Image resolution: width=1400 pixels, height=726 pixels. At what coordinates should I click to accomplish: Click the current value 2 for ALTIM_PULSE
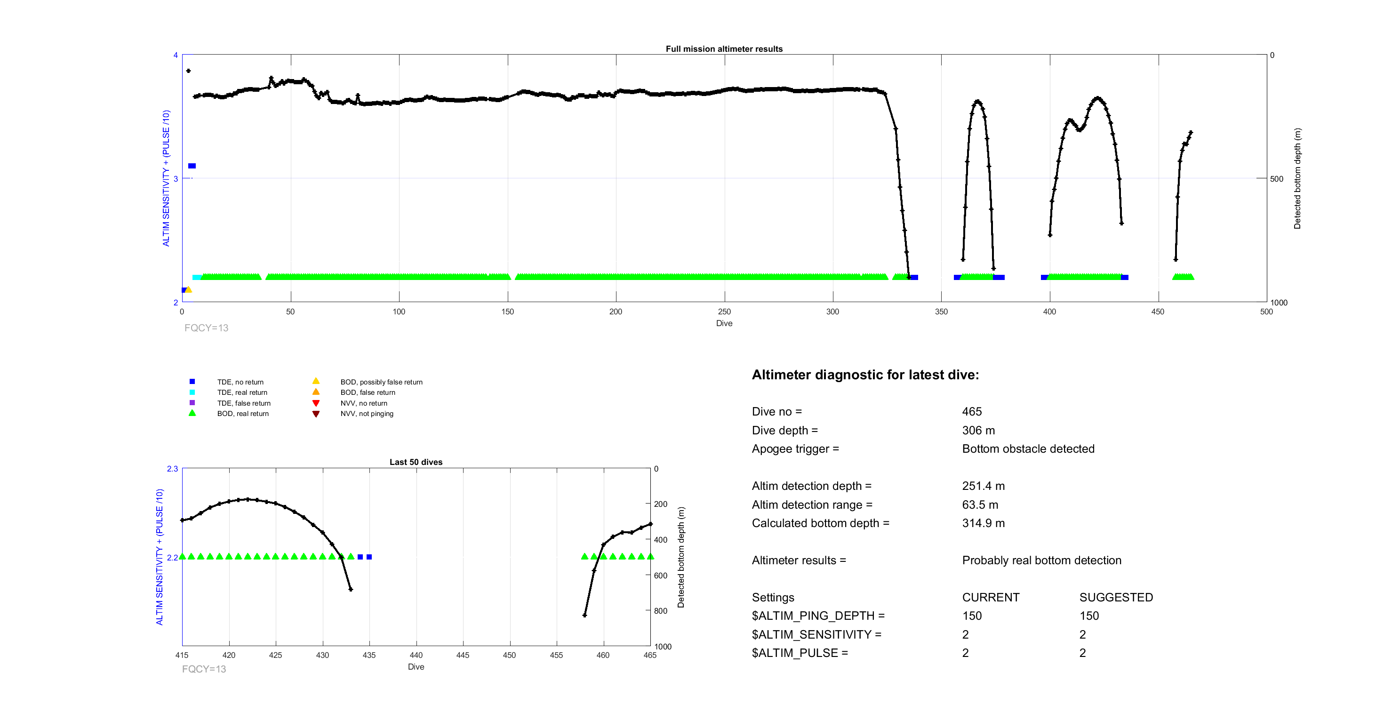pos(966,653)
